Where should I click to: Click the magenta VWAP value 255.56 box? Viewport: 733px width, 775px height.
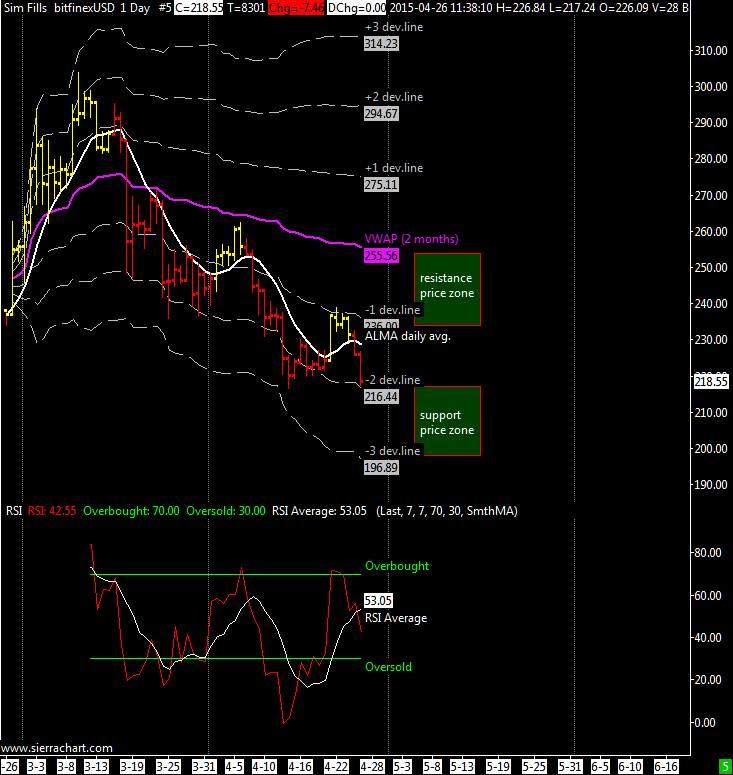[x=382, y=256]
